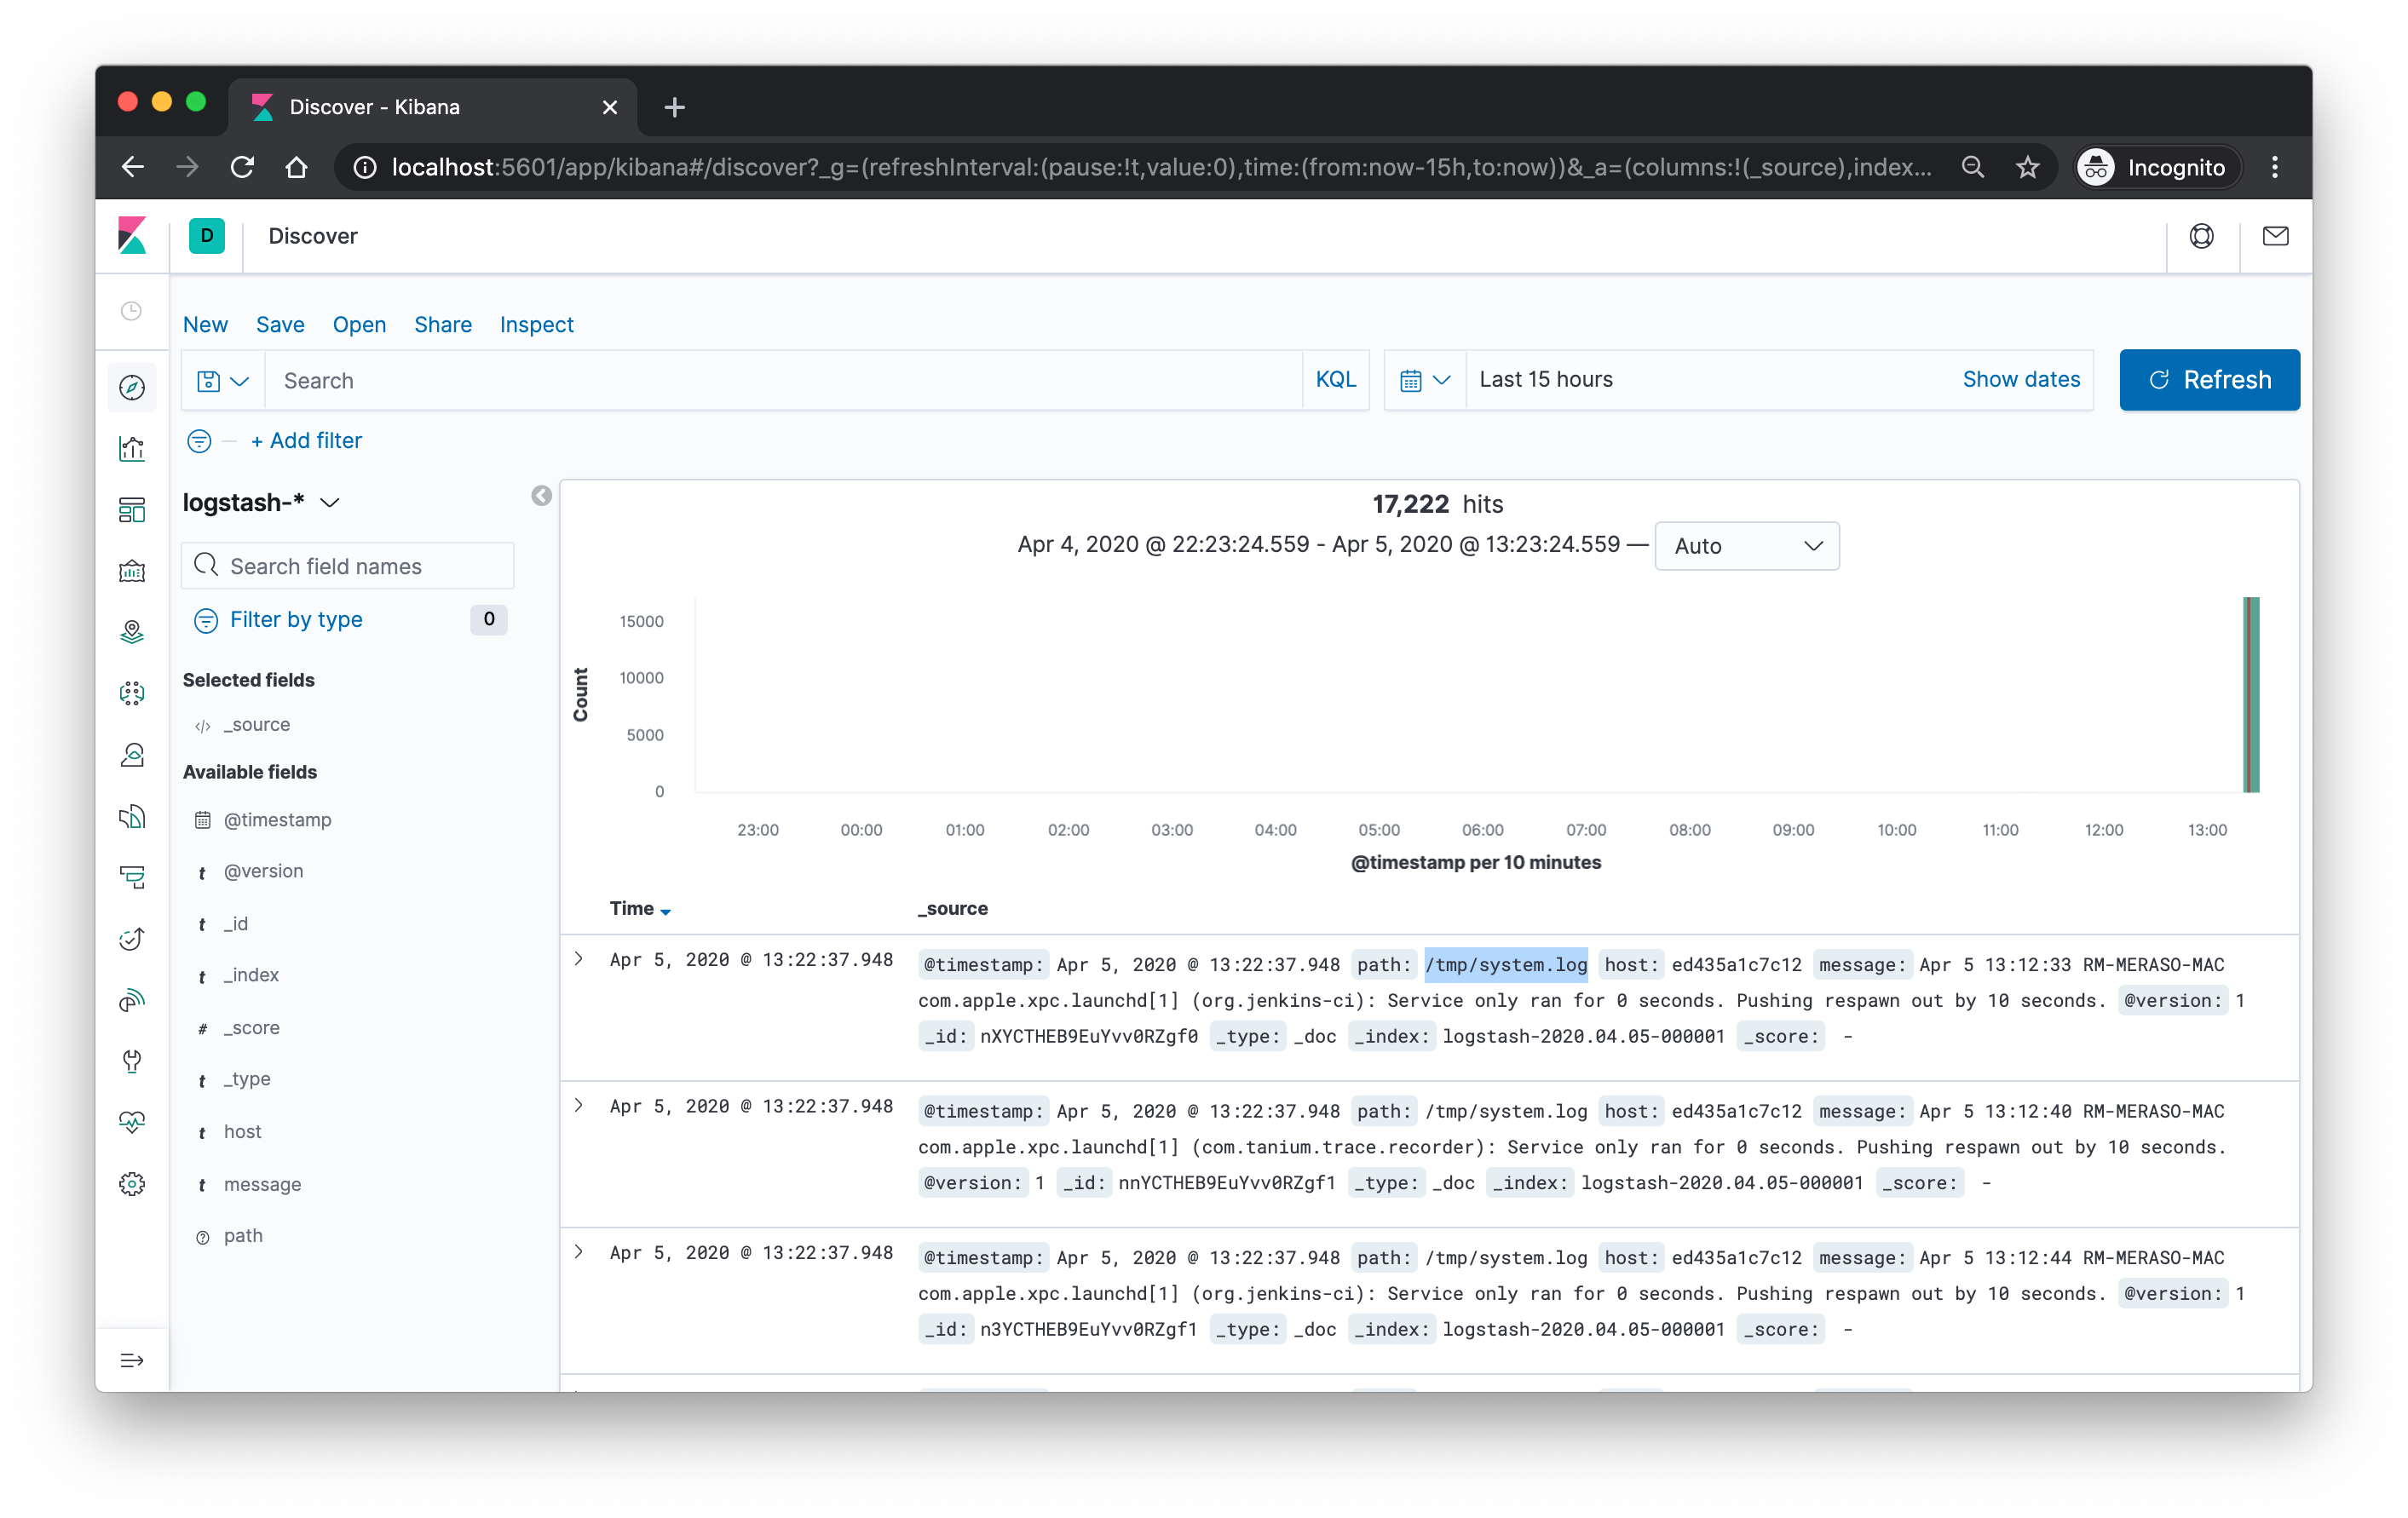Screen dimensions: 2408x1518
Task: Open Maps icon in sidebar
Action: [x=131, y=632]
